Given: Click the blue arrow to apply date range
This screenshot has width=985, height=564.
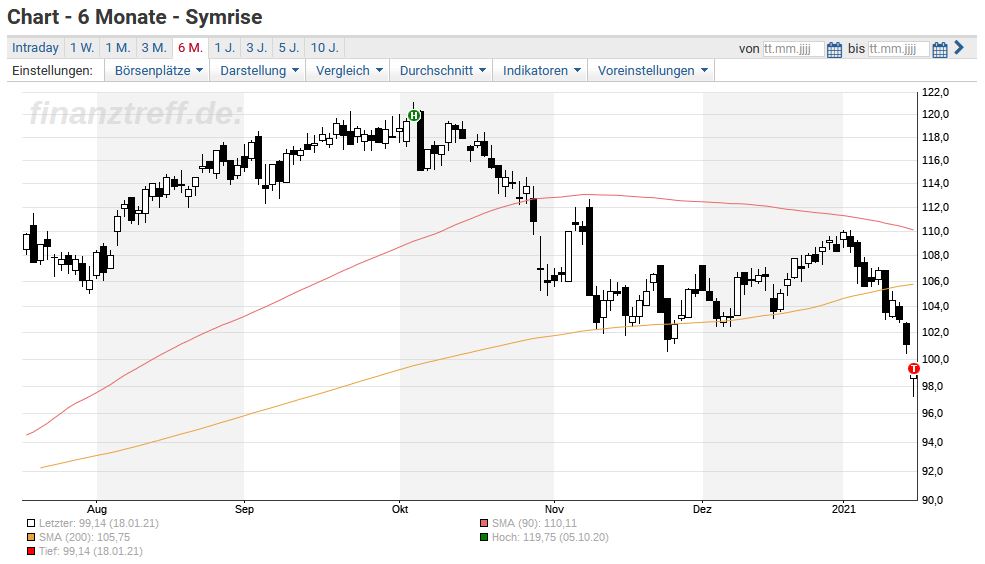Looking at the screenshot, I should [959, 47].
